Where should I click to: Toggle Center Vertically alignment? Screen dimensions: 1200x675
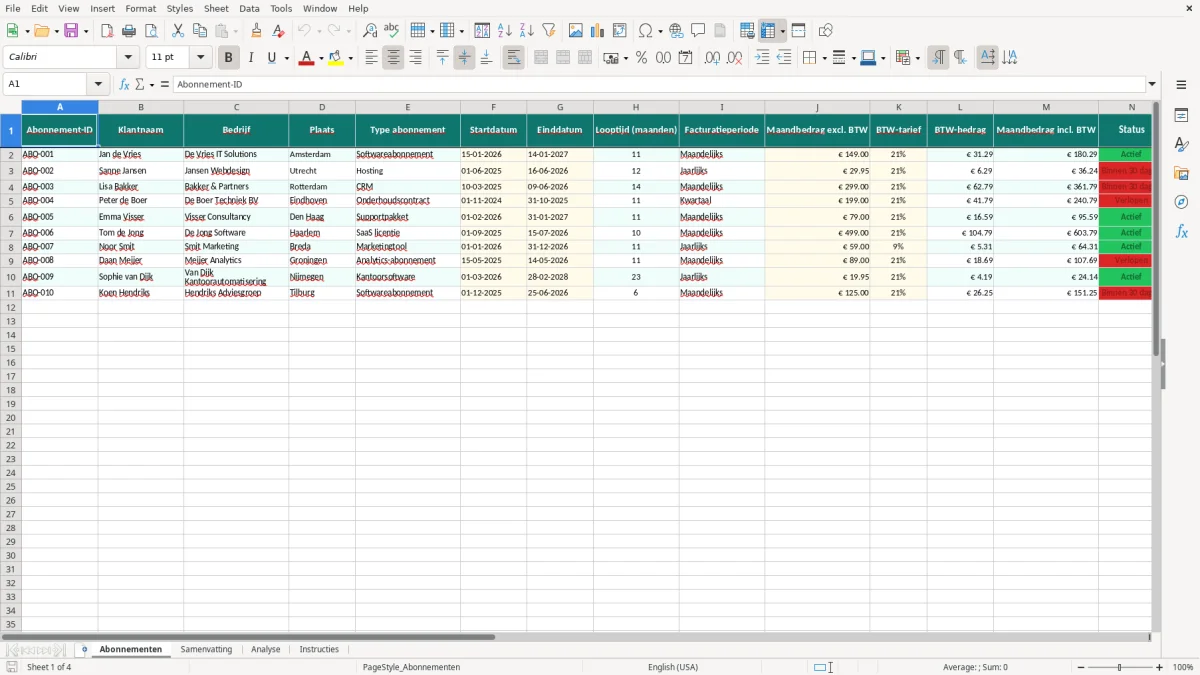(465, 58)
